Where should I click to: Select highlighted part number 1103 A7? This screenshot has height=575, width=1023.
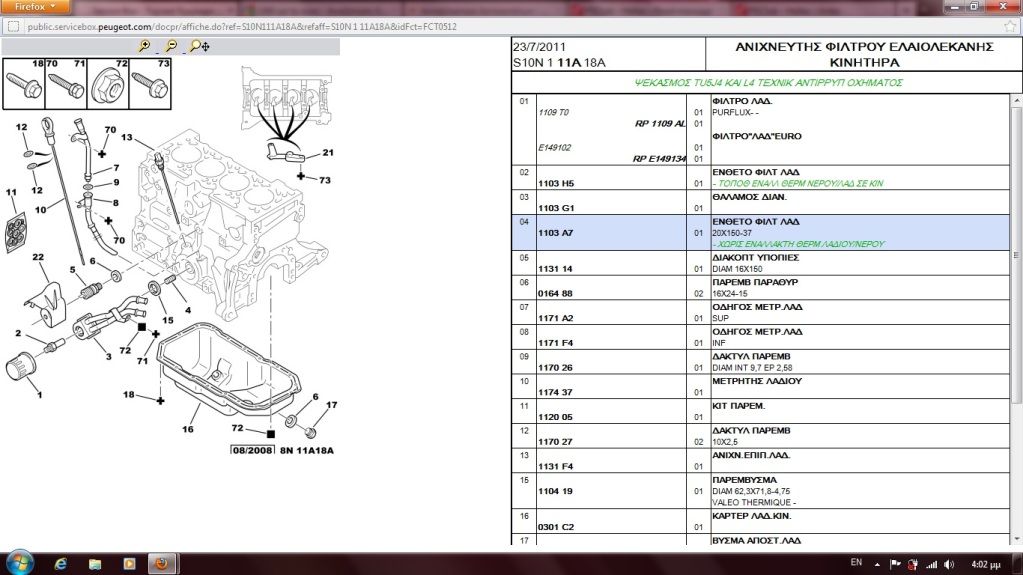(556, 233)
